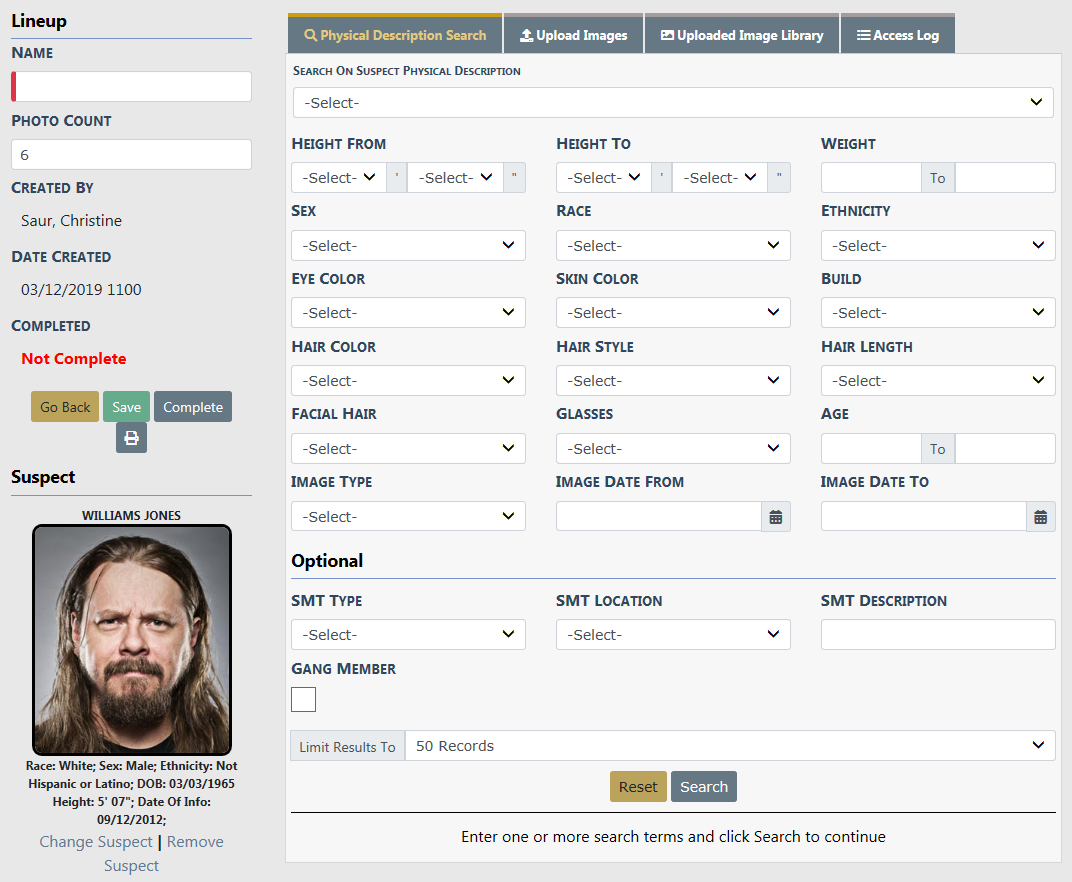
Task: Open the Hair Color dropdown
Action: point(408,381)
